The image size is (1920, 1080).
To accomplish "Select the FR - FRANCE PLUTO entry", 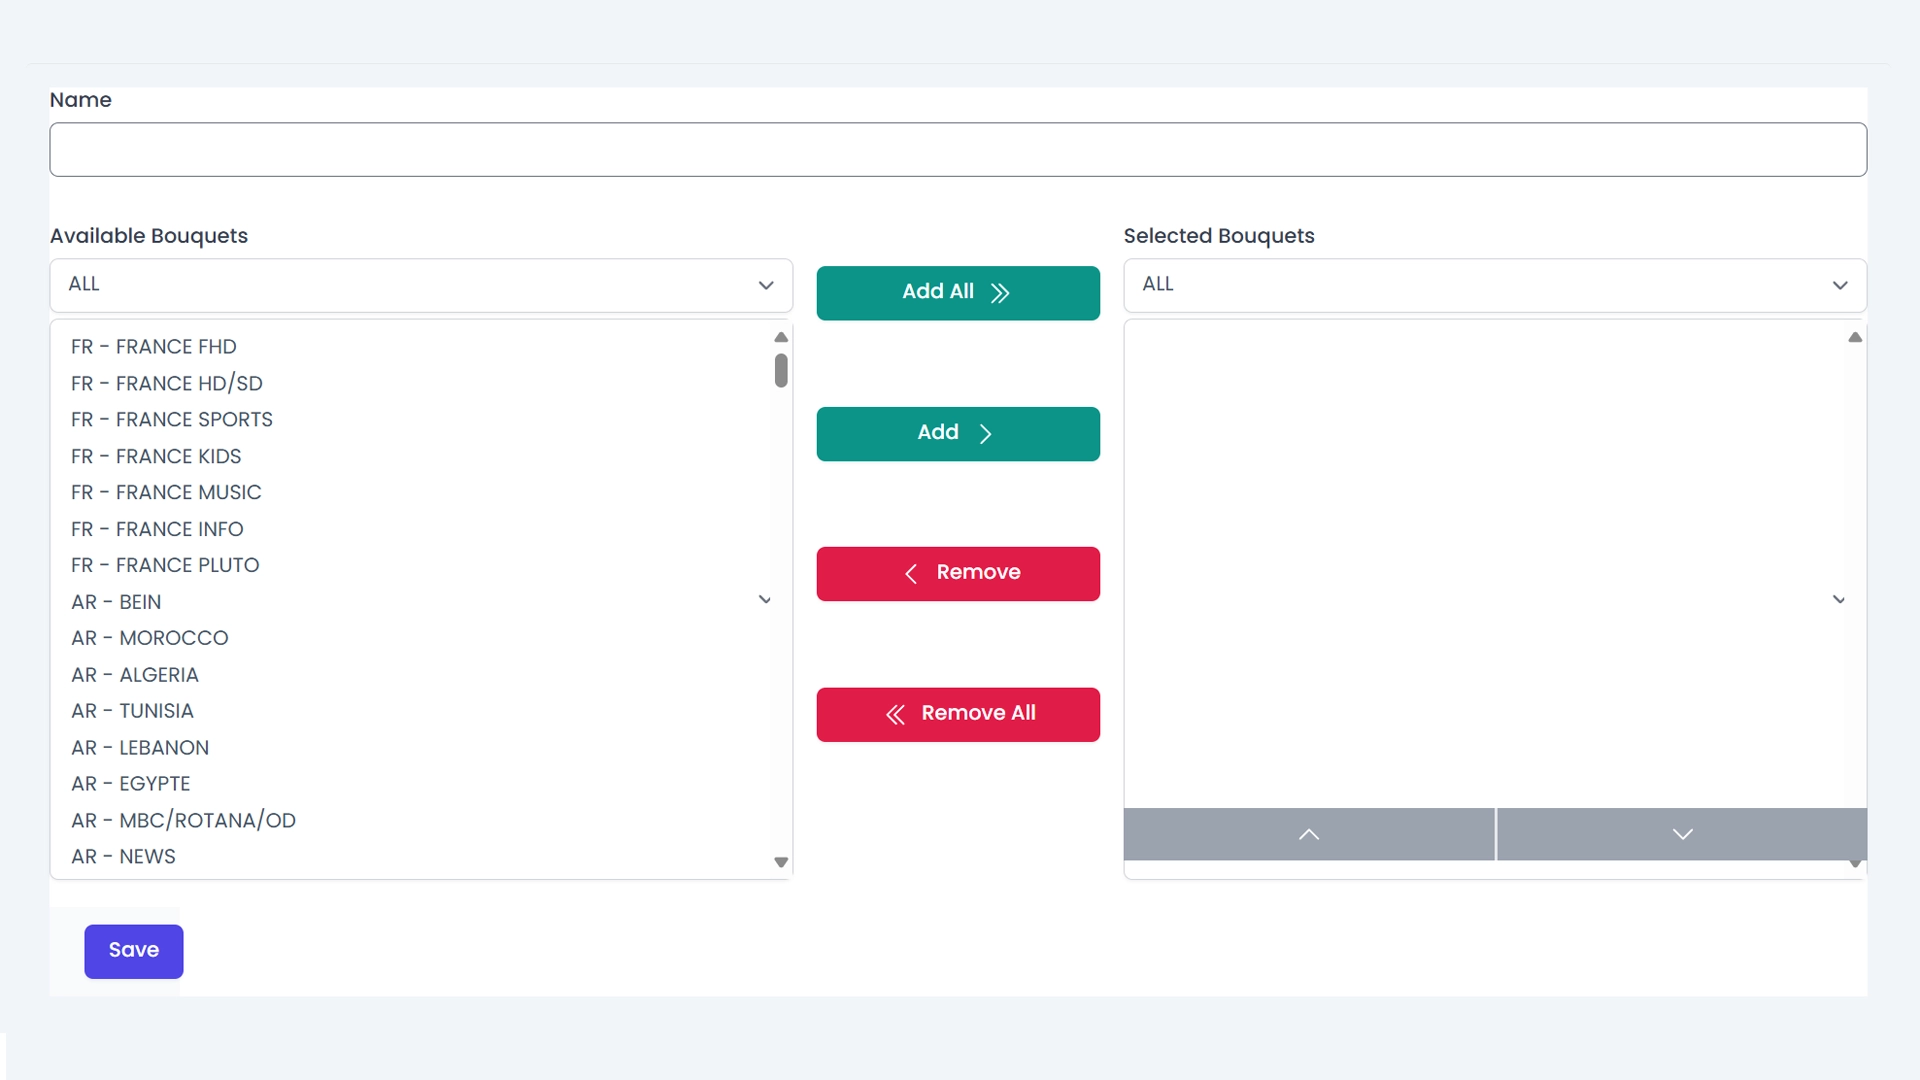I will click(165, 566).
